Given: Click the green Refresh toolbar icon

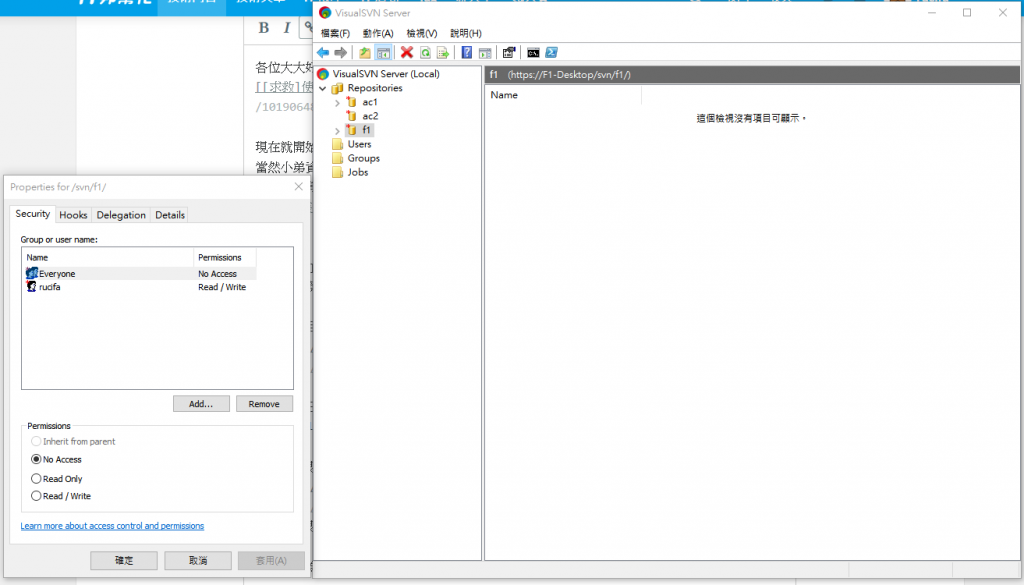Looking at the screenshot, I should [425, 53].
